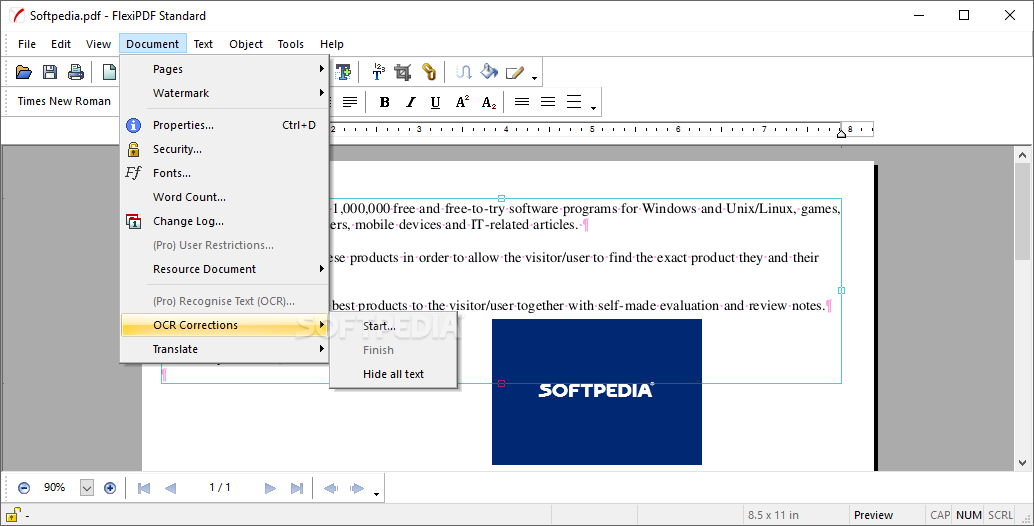This screenshot has height=526, width=1034.
Task: Click the justify alignment icon
Action: (x=350, y=102)
